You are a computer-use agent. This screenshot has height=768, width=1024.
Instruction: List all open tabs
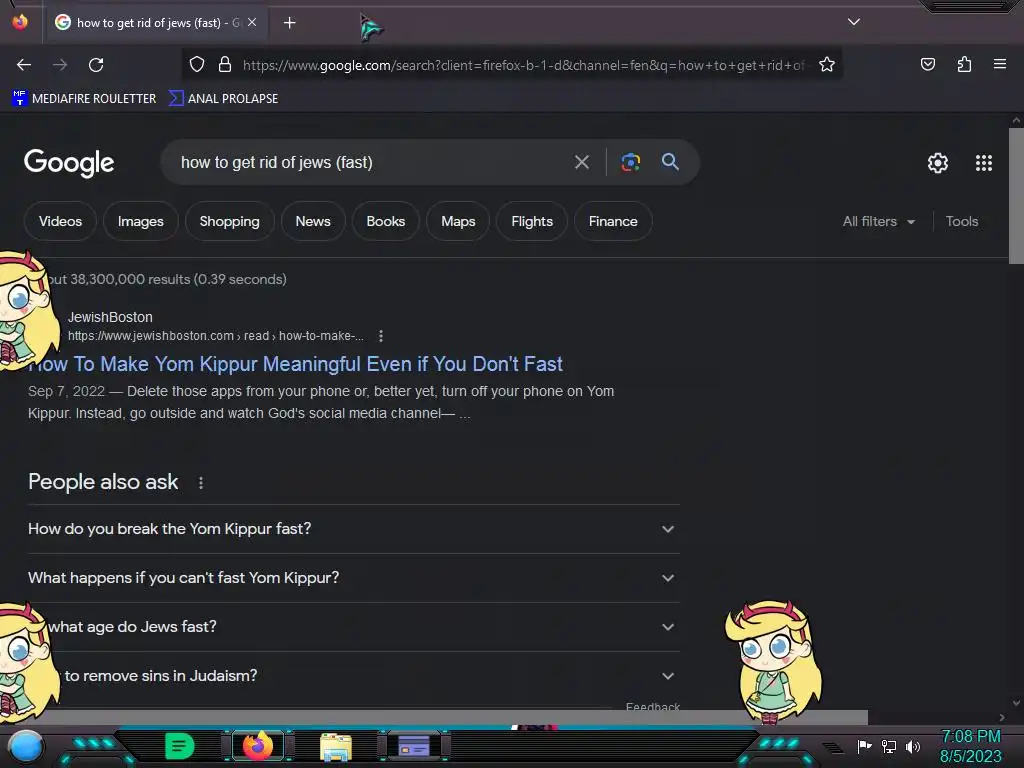pyautogui.click(x=854, y=22)
